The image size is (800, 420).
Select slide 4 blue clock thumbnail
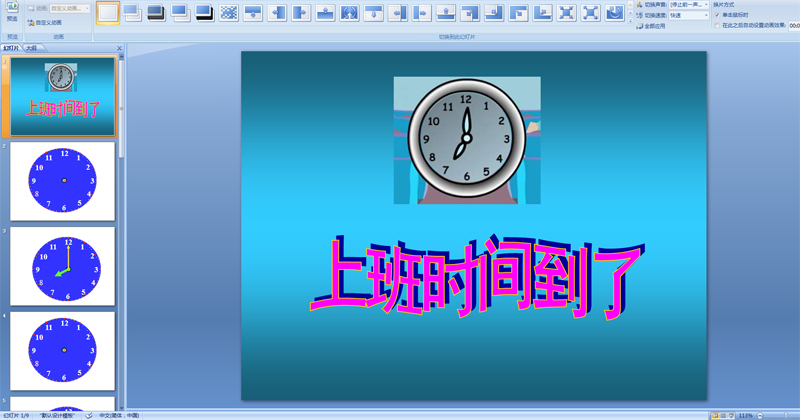[63, 351]
